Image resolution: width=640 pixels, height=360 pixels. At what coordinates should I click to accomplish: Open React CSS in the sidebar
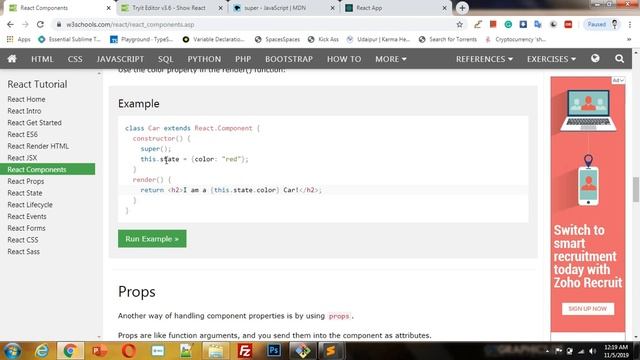tap(22, 240)
